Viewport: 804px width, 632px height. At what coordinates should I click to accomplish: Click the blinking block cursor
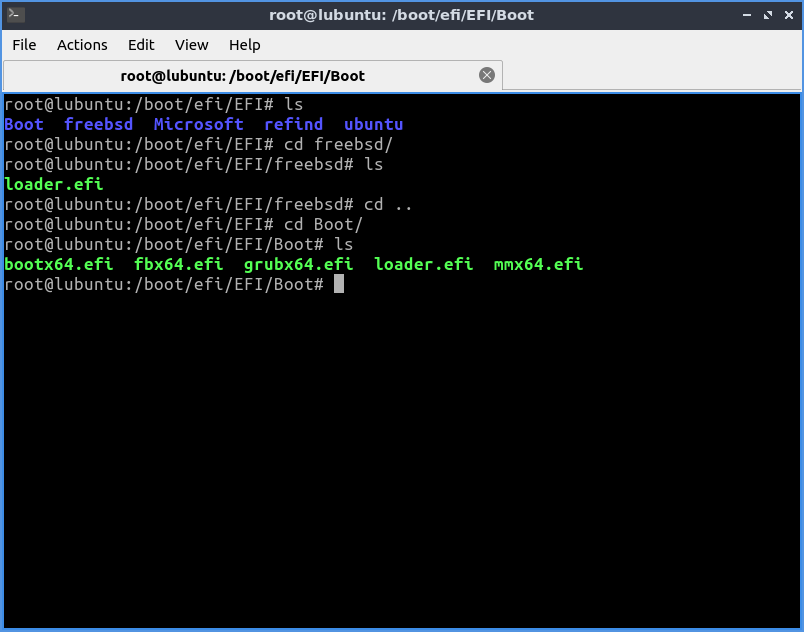[337, 284]
